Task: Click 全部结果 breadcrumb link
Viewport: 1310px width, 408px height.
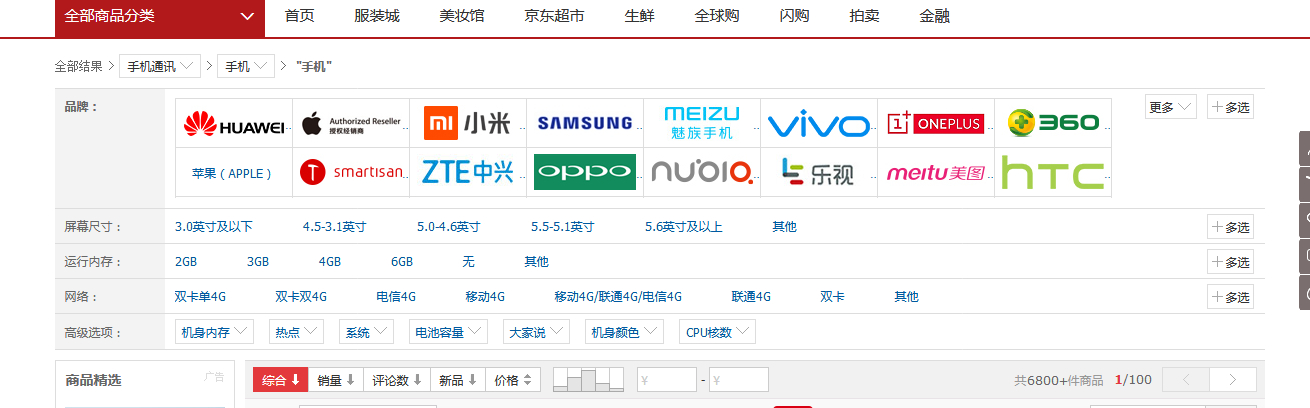Action: tap(78, 66)
